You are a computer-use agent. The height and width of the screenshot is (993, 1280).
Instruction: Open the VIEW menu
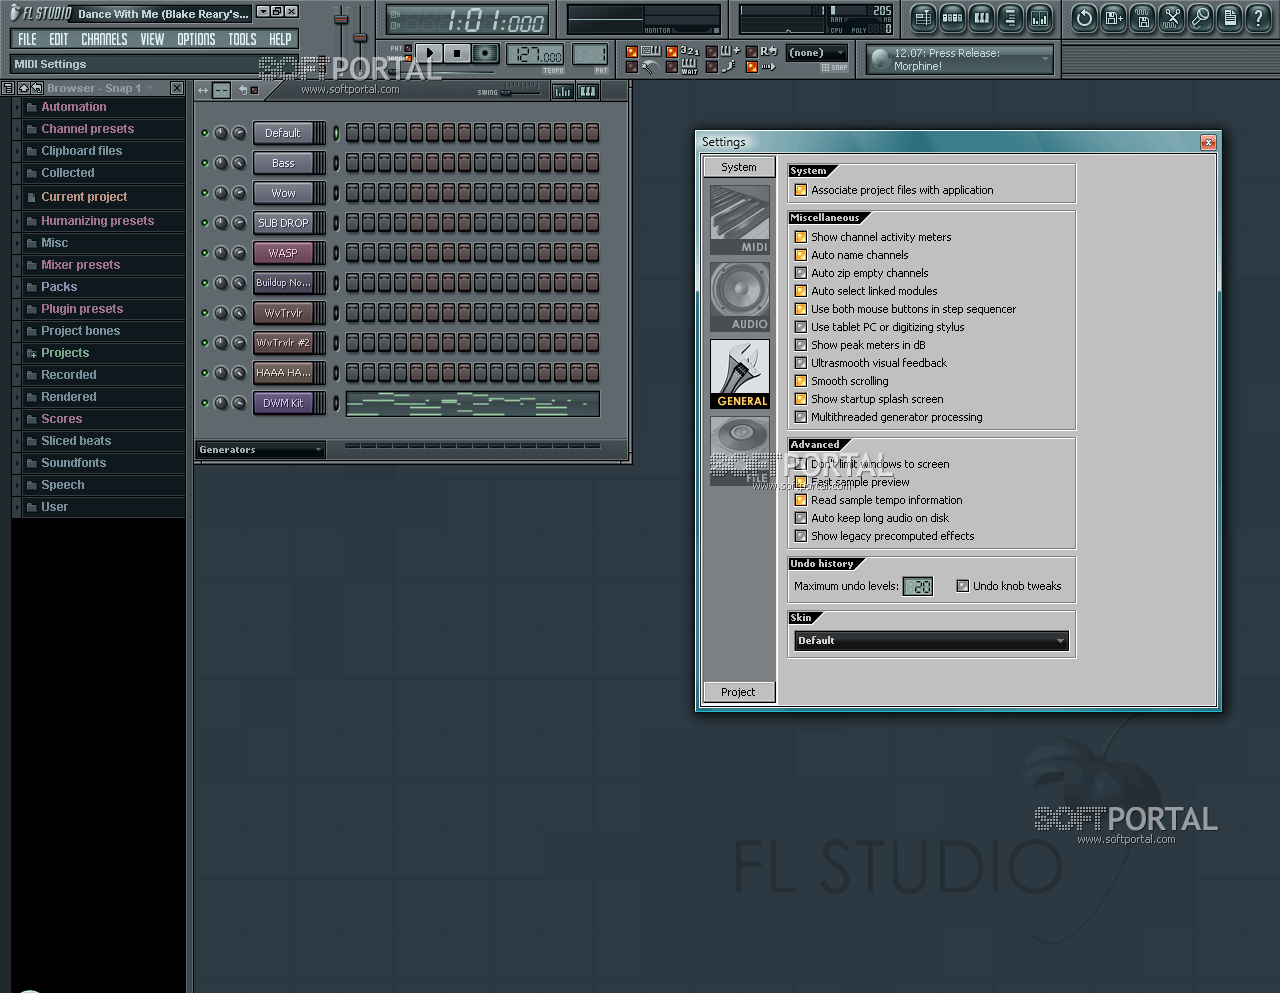[152, 39]
